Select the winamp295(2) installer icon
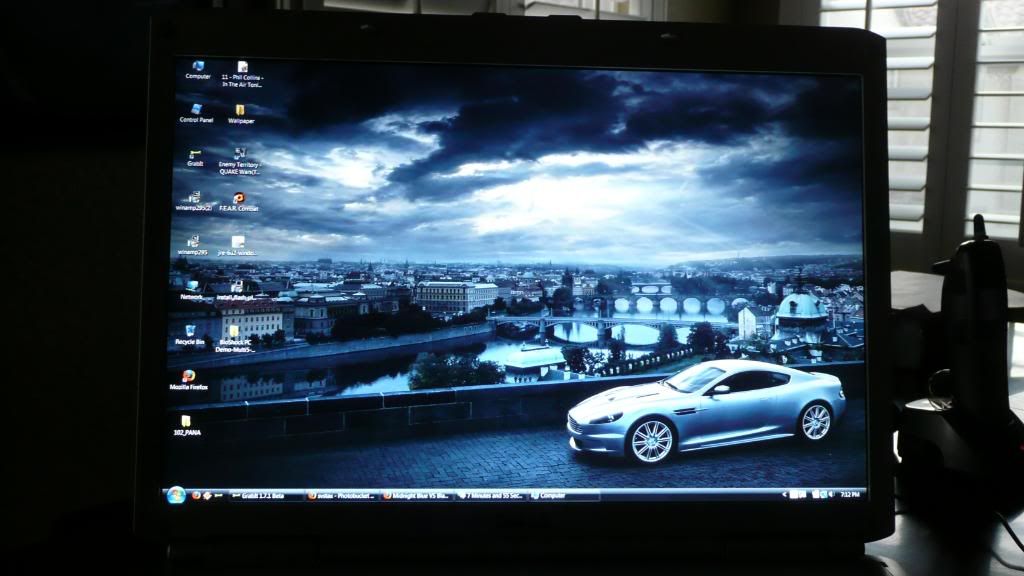 tap(194, 201)
